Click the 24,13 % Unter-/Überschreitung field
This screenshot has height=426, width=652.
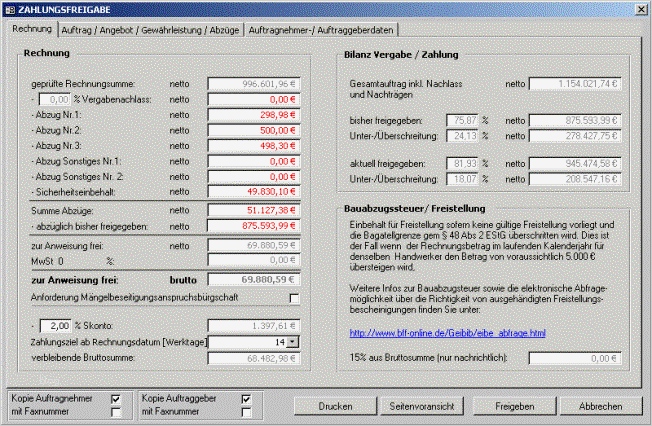(462, 136)
